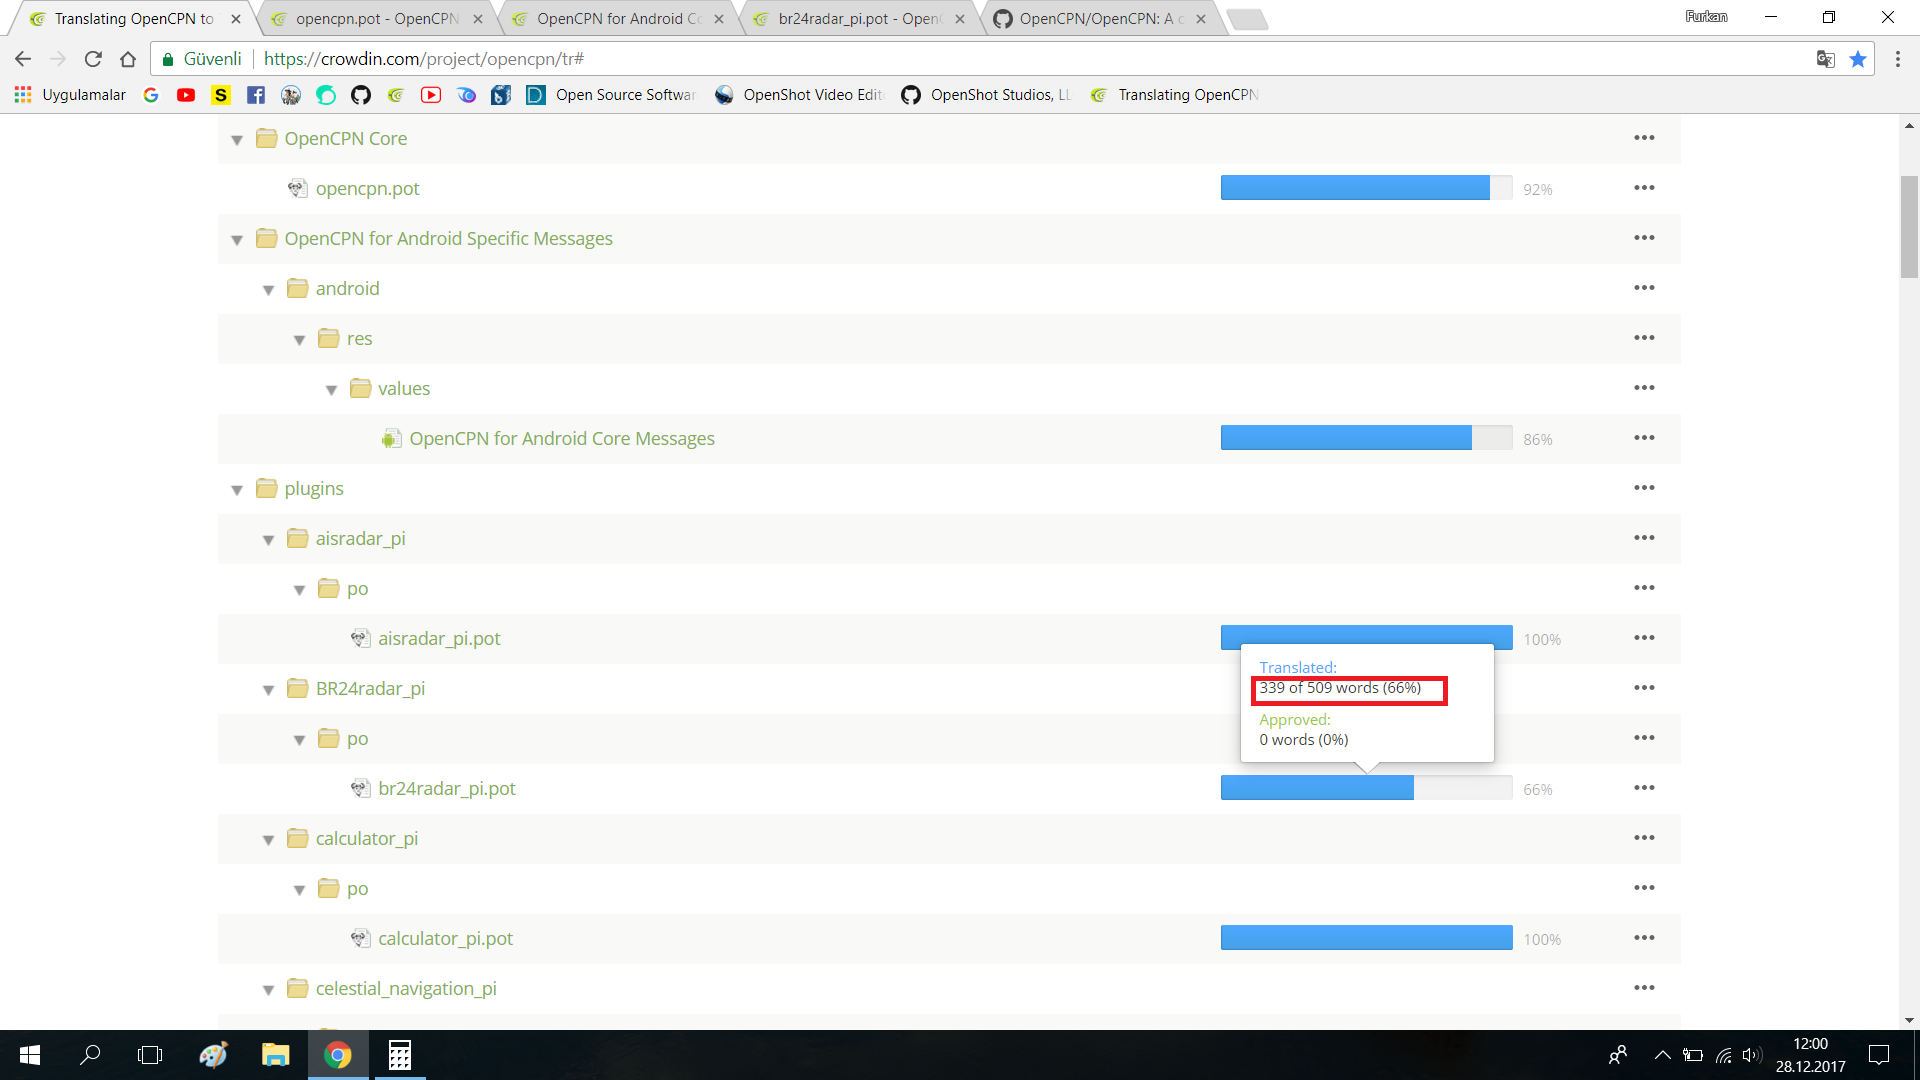
Task: Open calculator_pi.pot file link
Action: click(445, 938)
